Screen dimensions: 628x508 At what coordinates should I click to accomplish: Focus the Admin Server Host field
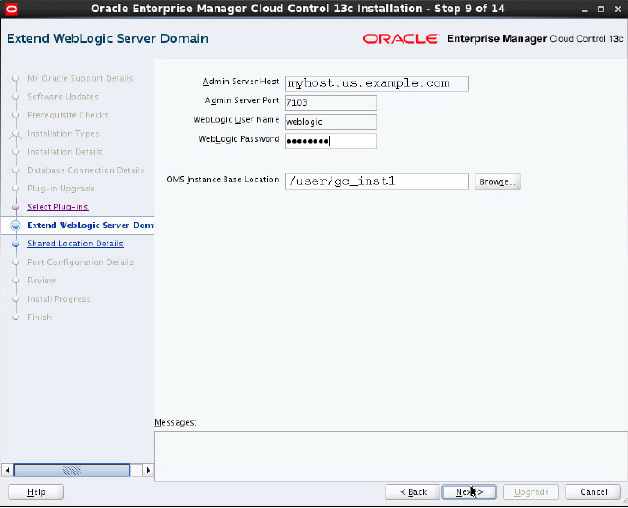(376, 84)
